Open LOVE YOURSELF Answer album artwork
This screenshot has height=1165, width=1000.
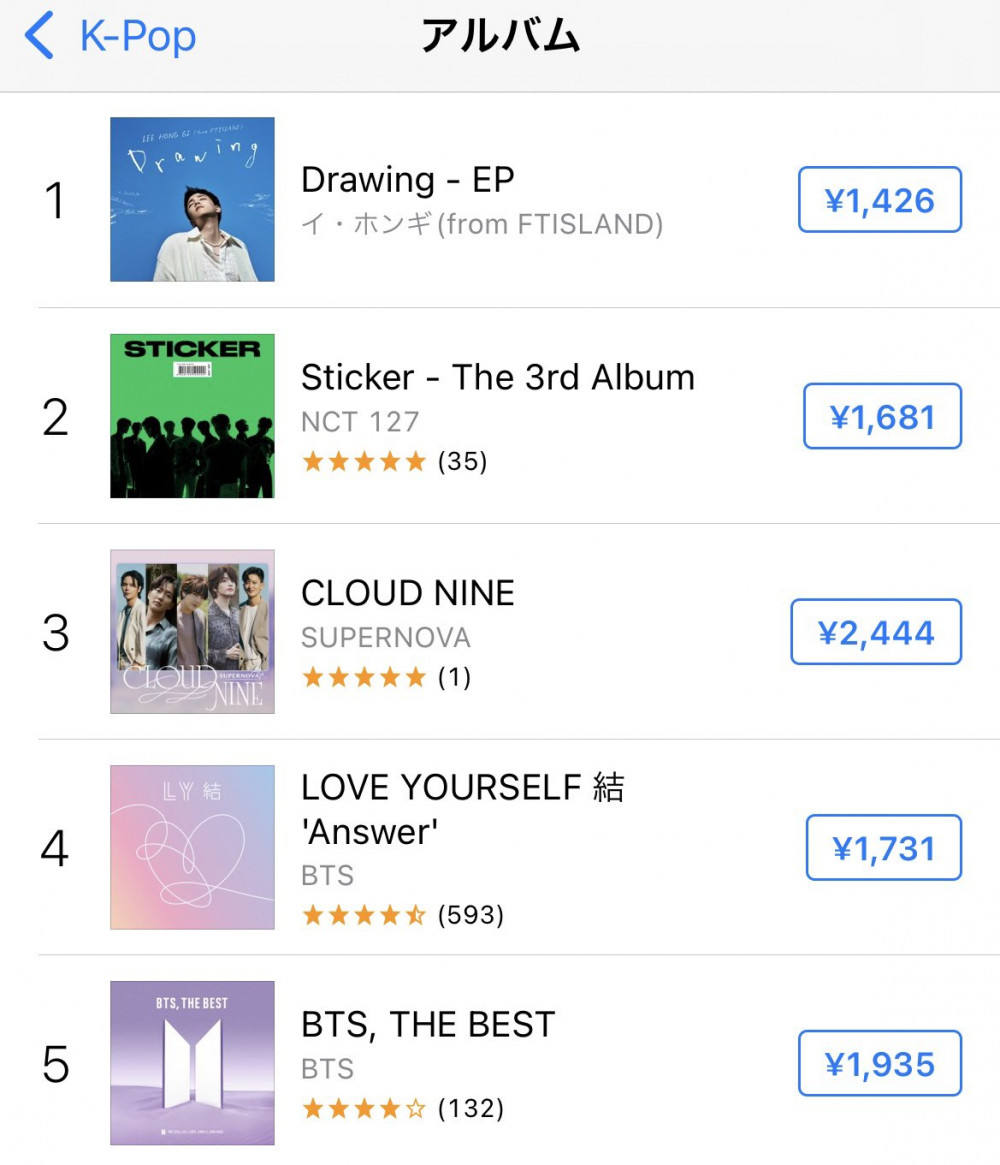pos(192,847)
